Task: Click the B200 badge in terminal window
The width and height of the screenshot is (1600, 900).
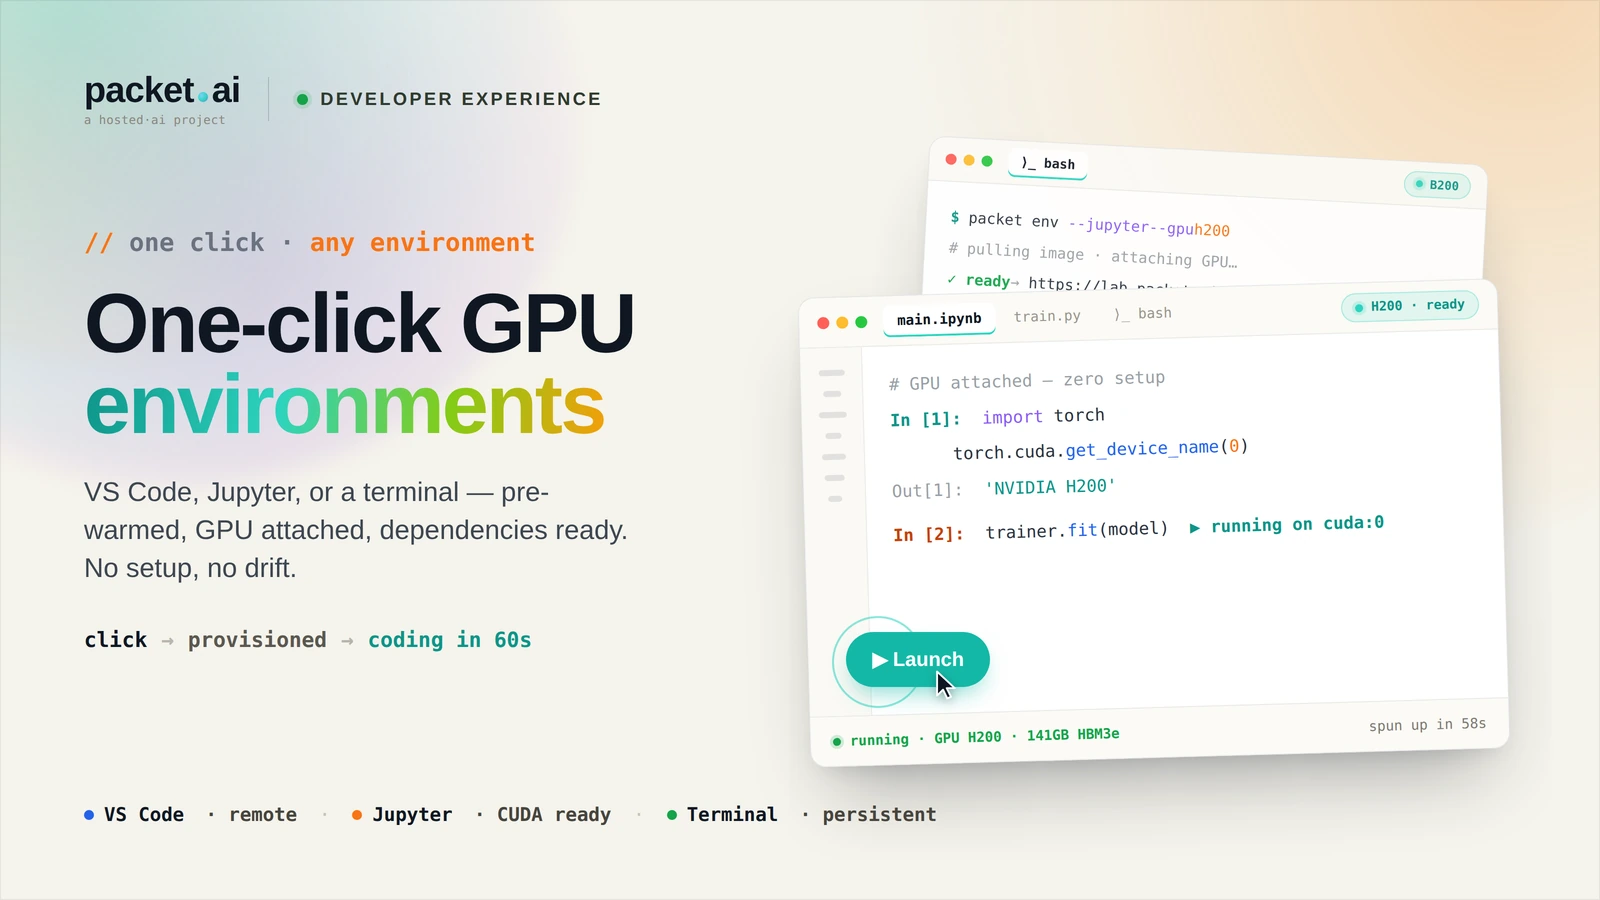Action: click(1437, 185)
